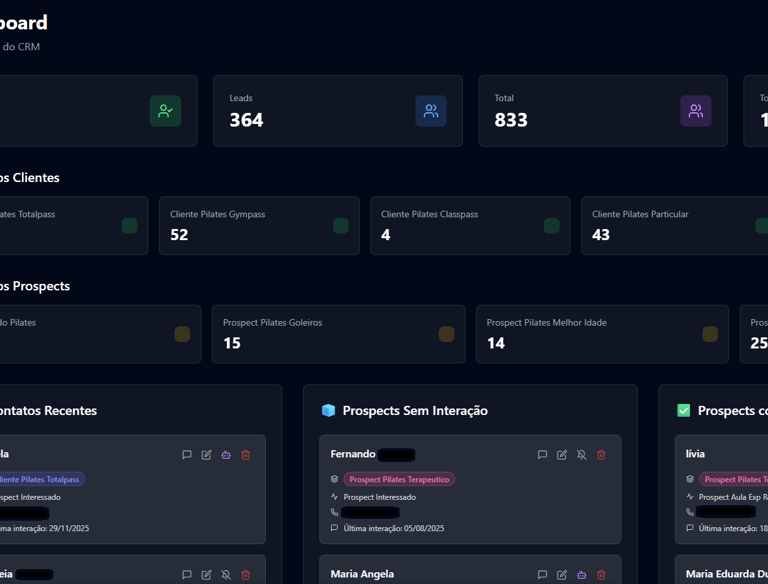Click message icon beside Fernando's Última interação

coord(335,528)
